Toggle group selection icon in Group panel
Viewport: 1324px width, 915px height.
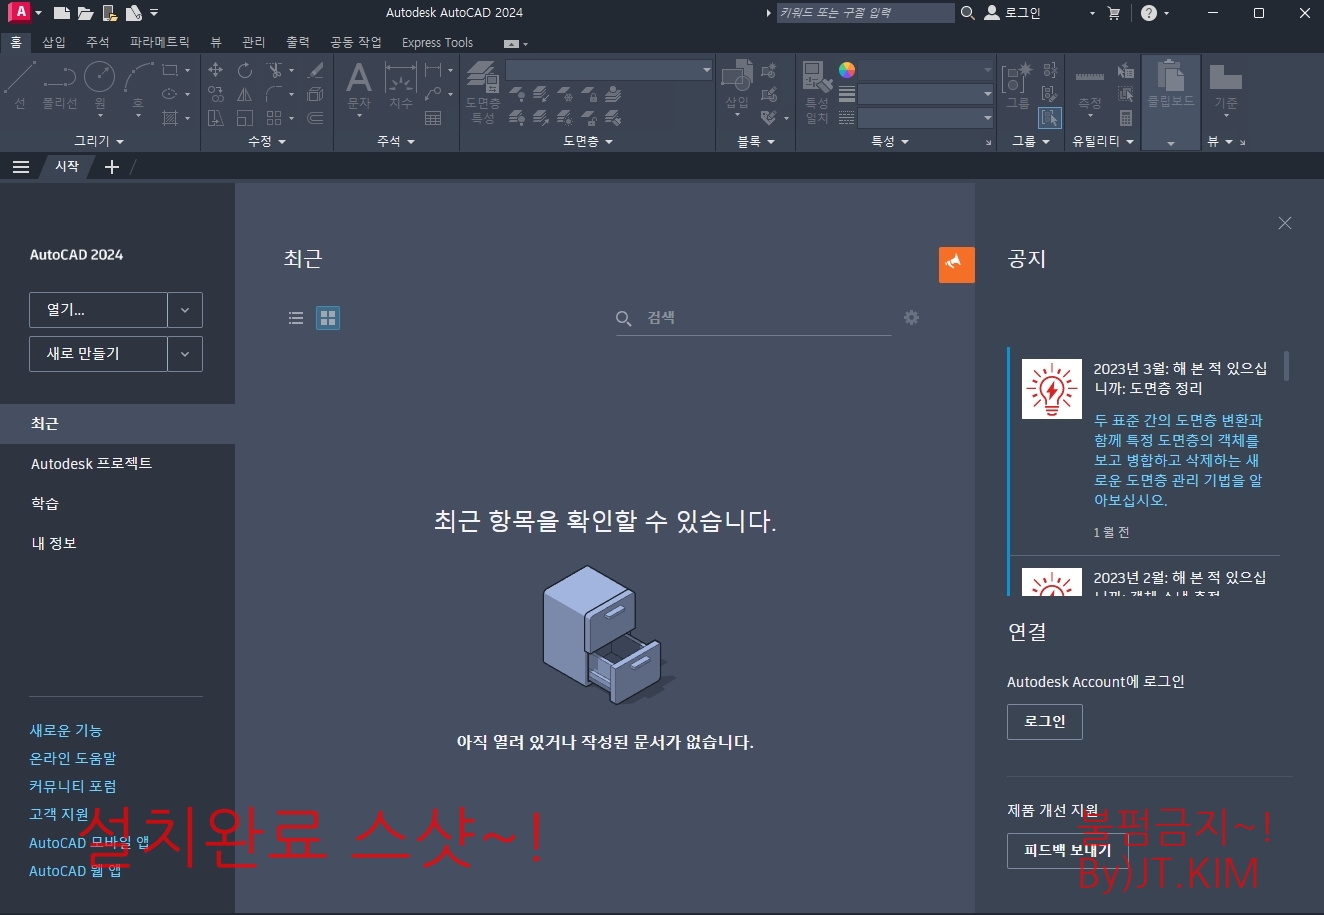[1049, 118]
